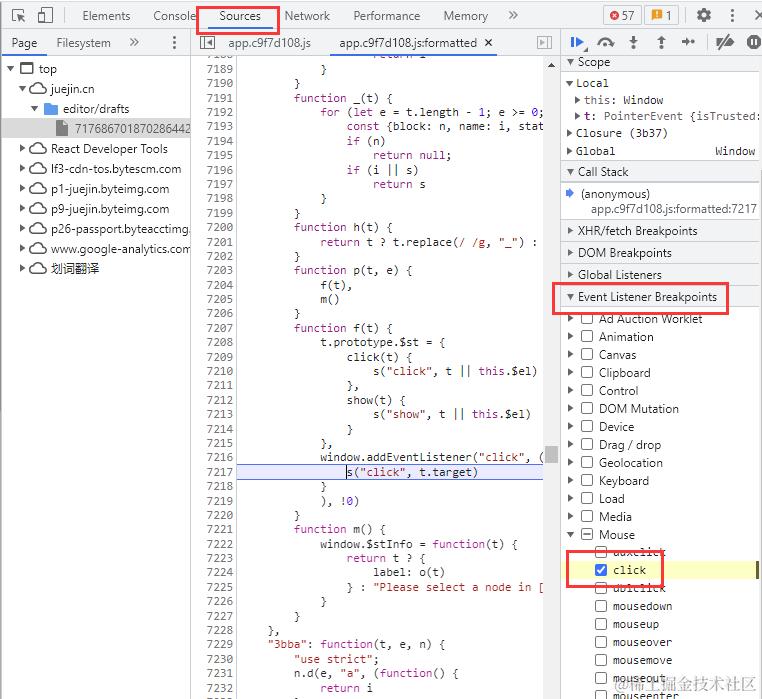Image resolution: width=762 pixels, height=699 pixels.
Task: Click the code editor vertical scrollbar thumb
Action: pos(551,454)
